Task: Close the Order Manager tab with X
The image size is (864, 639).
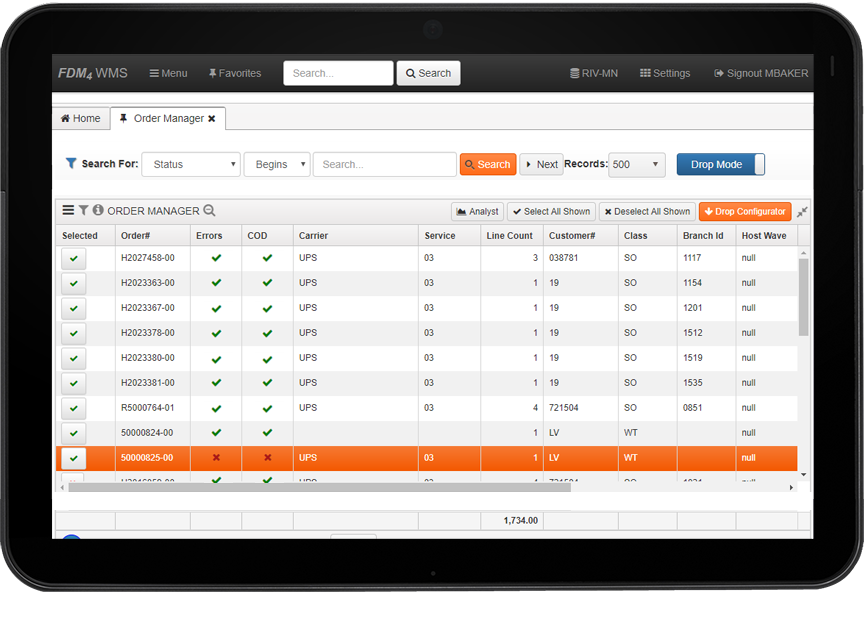Action: tap(212, 119)
